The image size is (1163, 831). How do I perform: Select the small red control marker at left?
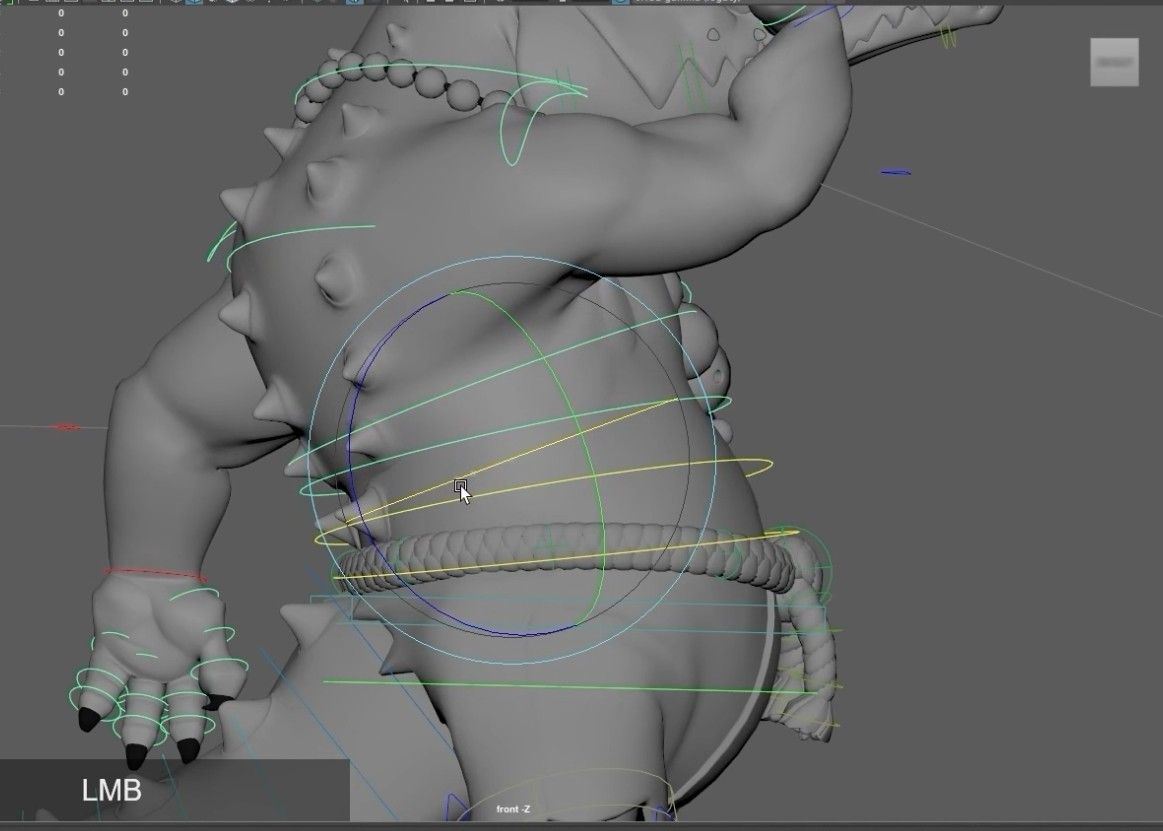point(65,427)
